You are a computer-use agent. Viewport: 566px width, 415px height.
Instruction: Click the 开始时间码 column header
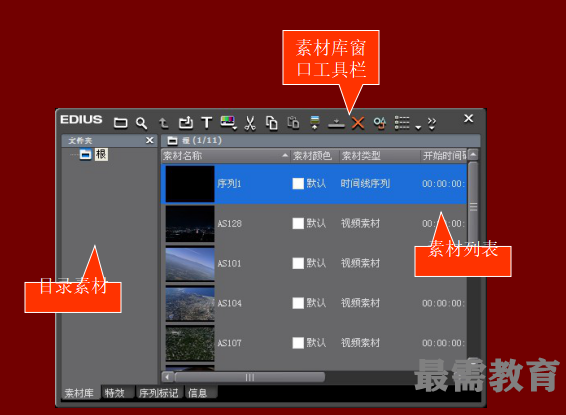tap(445, 156)
